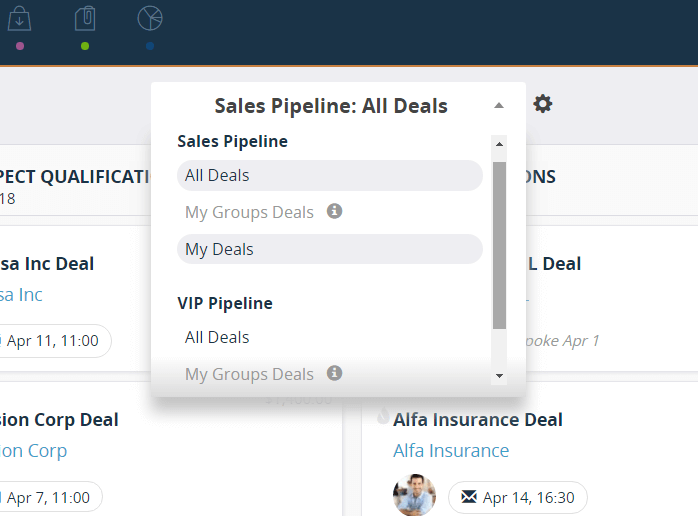Viewport: 698px width, 516px height.
Task: Open the pipeline settings gear
Action: click(x=543, y=104)
